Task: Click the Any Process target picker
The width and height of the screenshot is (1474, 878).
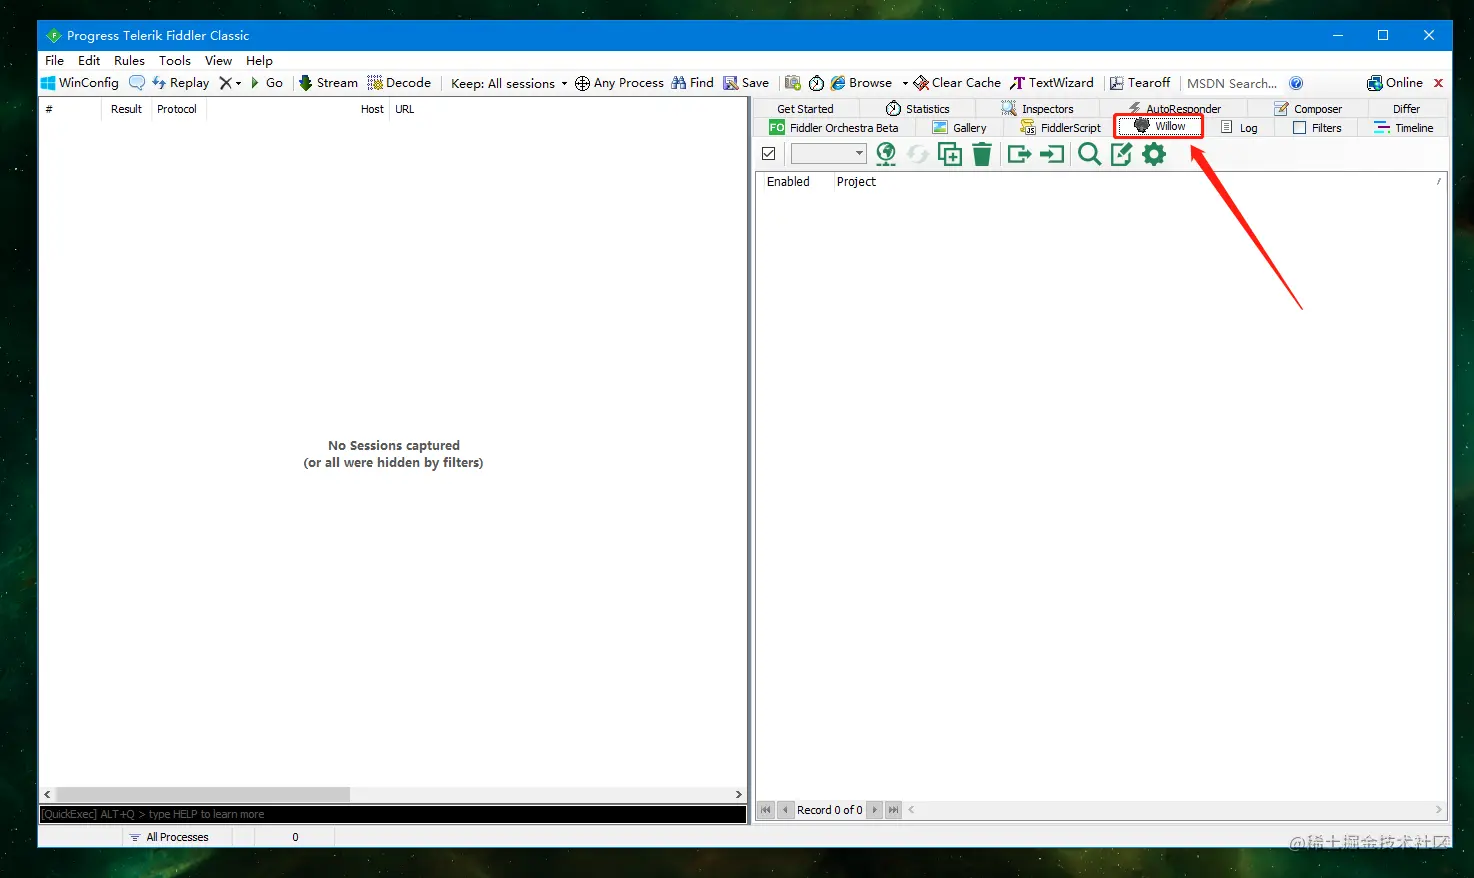Action: (619, 83)
